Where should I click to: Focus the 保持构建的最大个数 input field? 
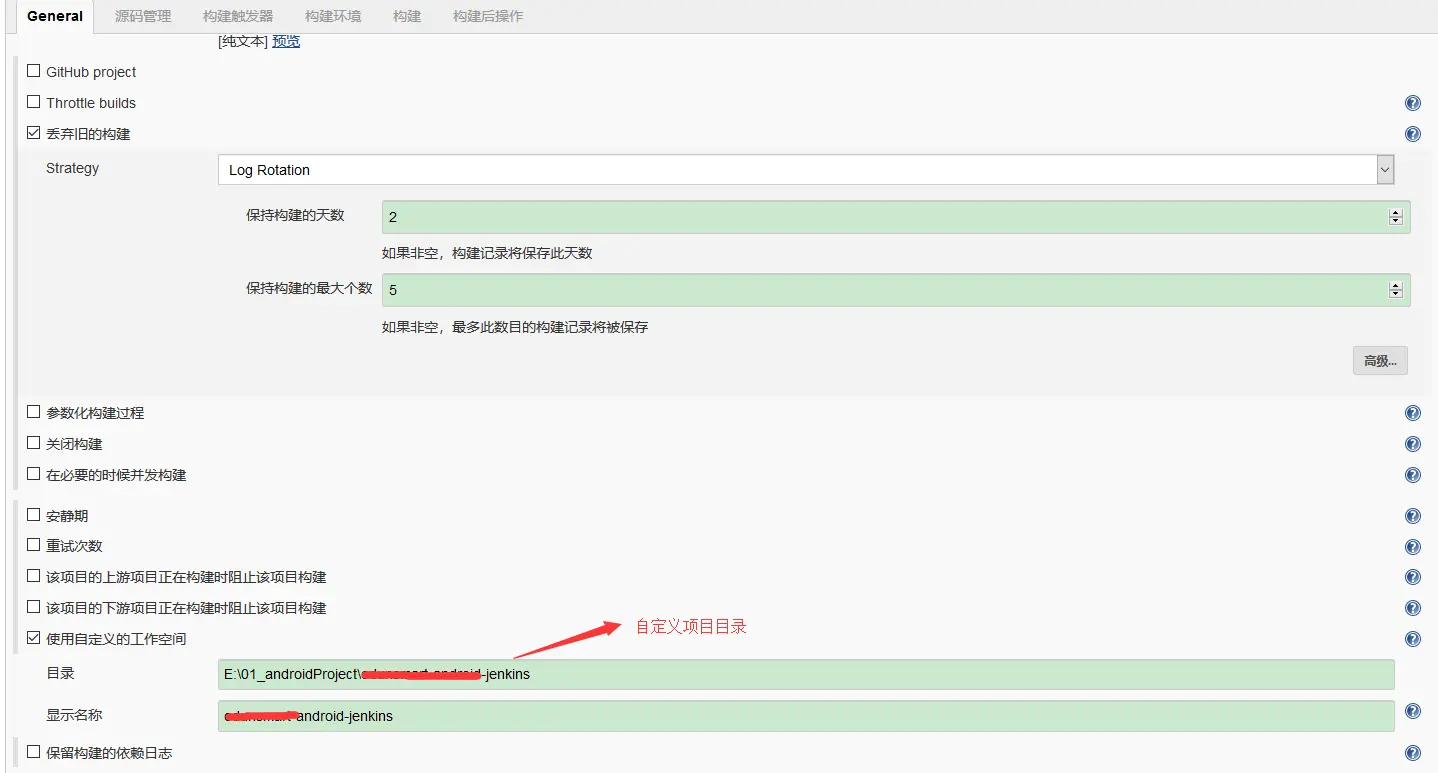point(896,290)
